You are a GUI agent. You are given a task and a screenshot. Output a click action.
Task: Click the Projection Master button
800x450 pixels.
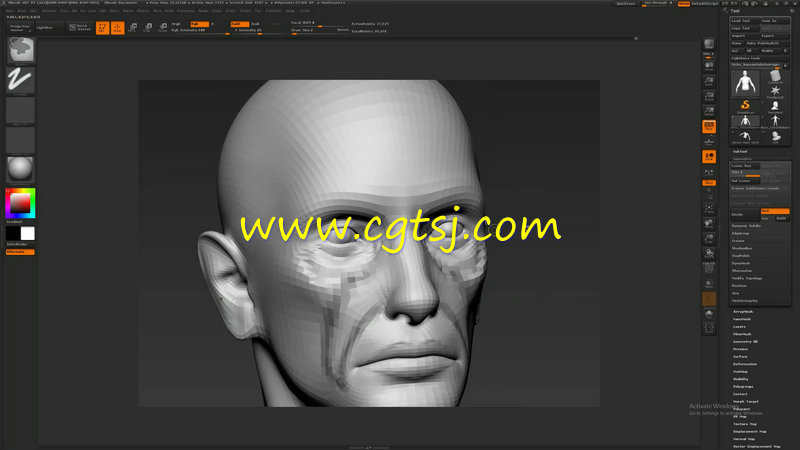(x=21, y=28)
